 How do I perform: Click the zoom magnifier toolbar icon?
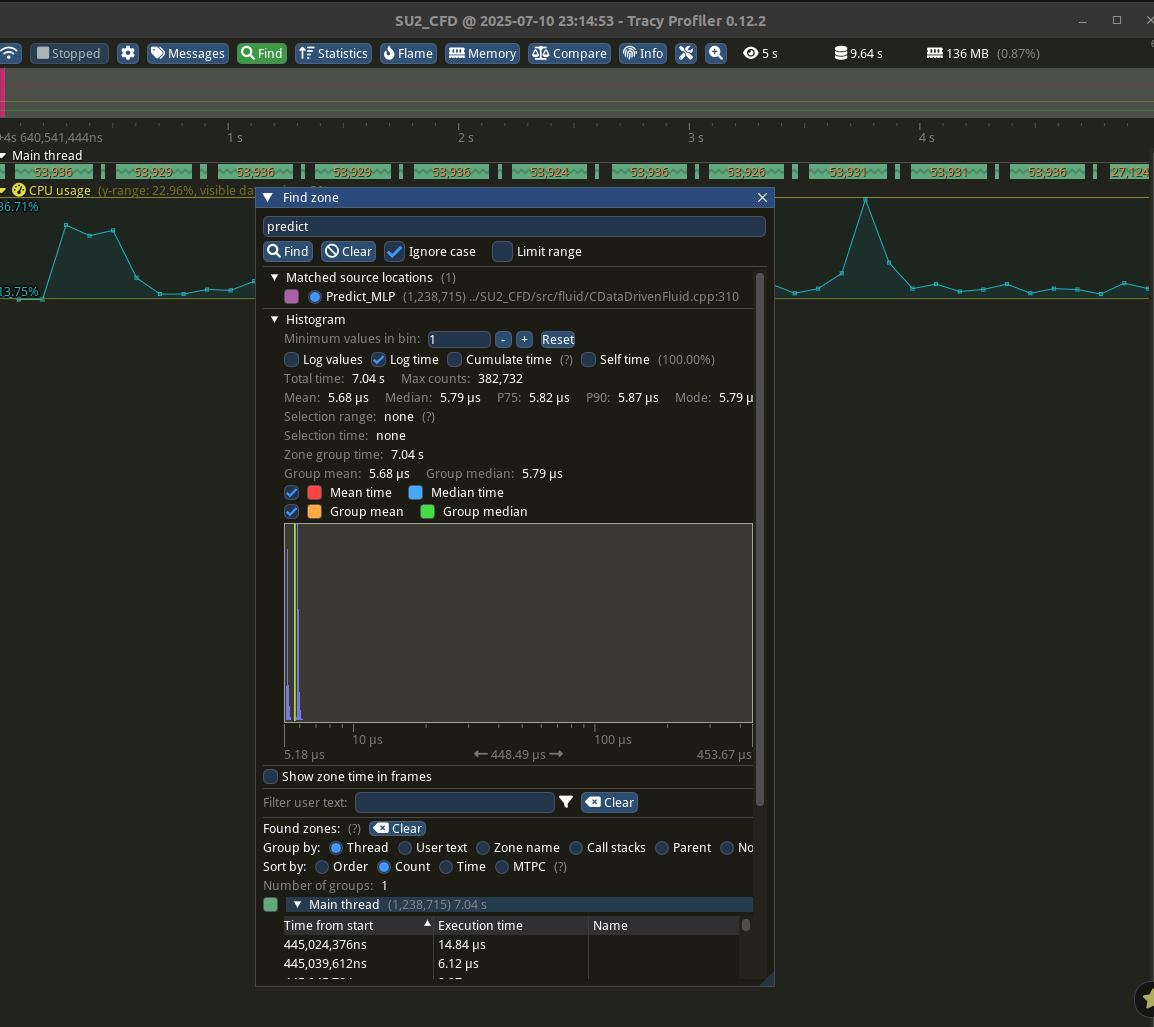coord(716,53)
